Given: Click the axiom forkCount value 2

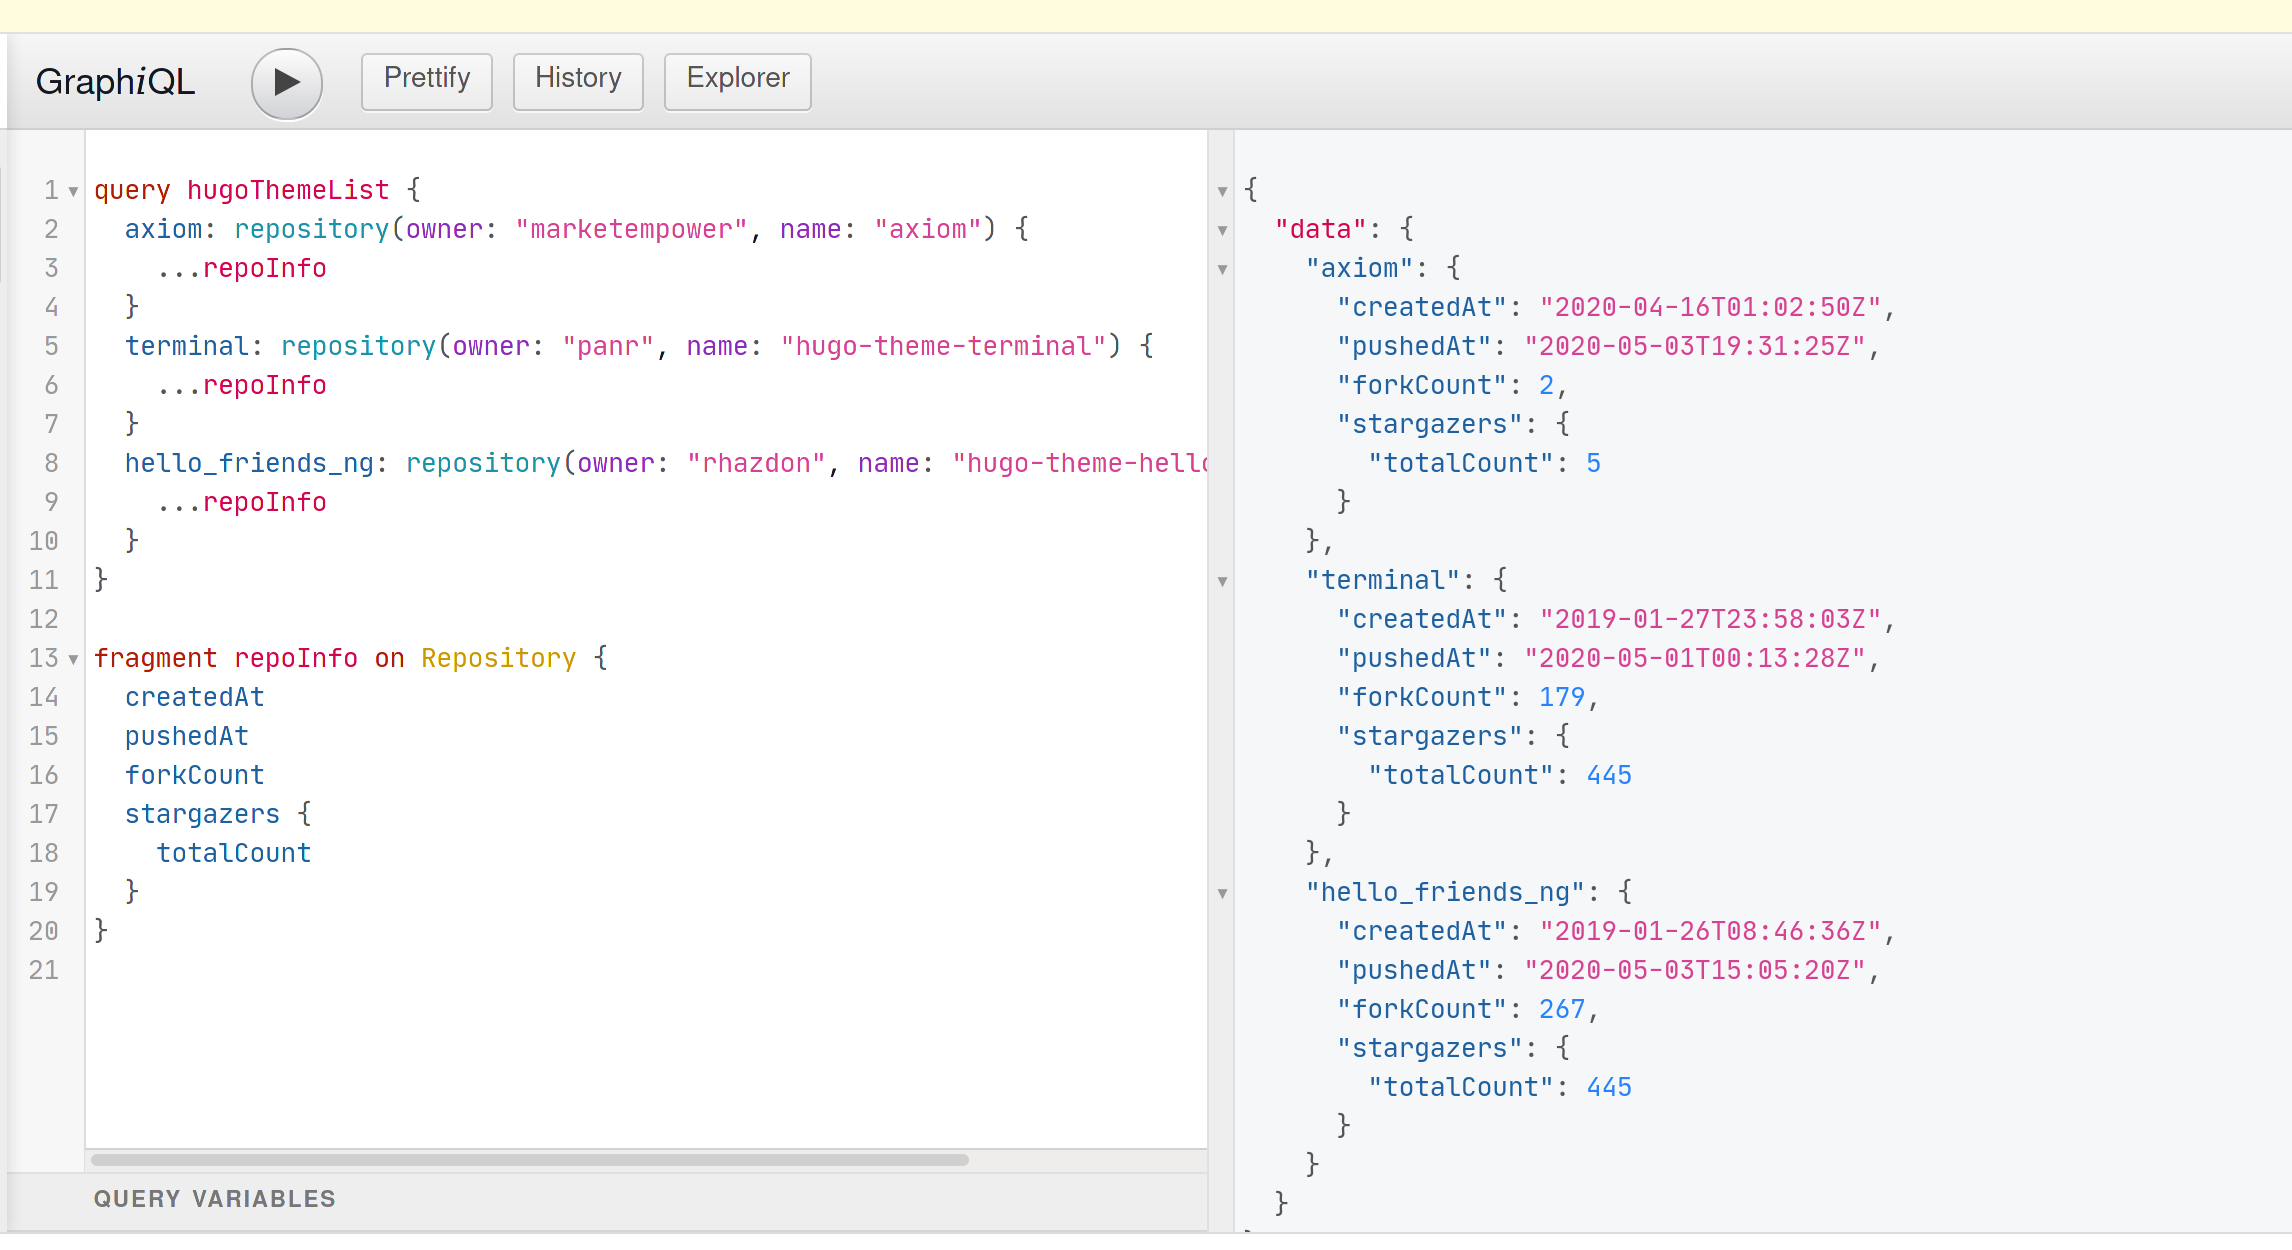Looking at the screenshot, I should (1546, 385).
